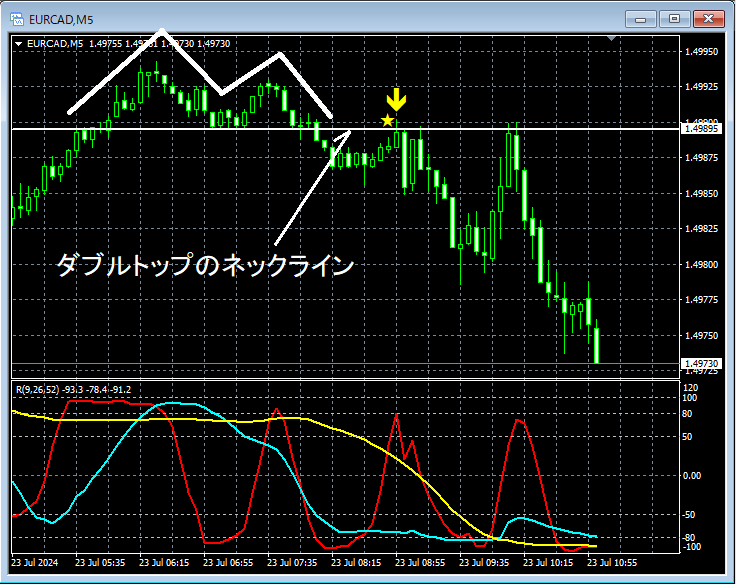737x584 pixels.
Task: Select the ダブルトップのネックライン text label
Action: coord(205,265)
